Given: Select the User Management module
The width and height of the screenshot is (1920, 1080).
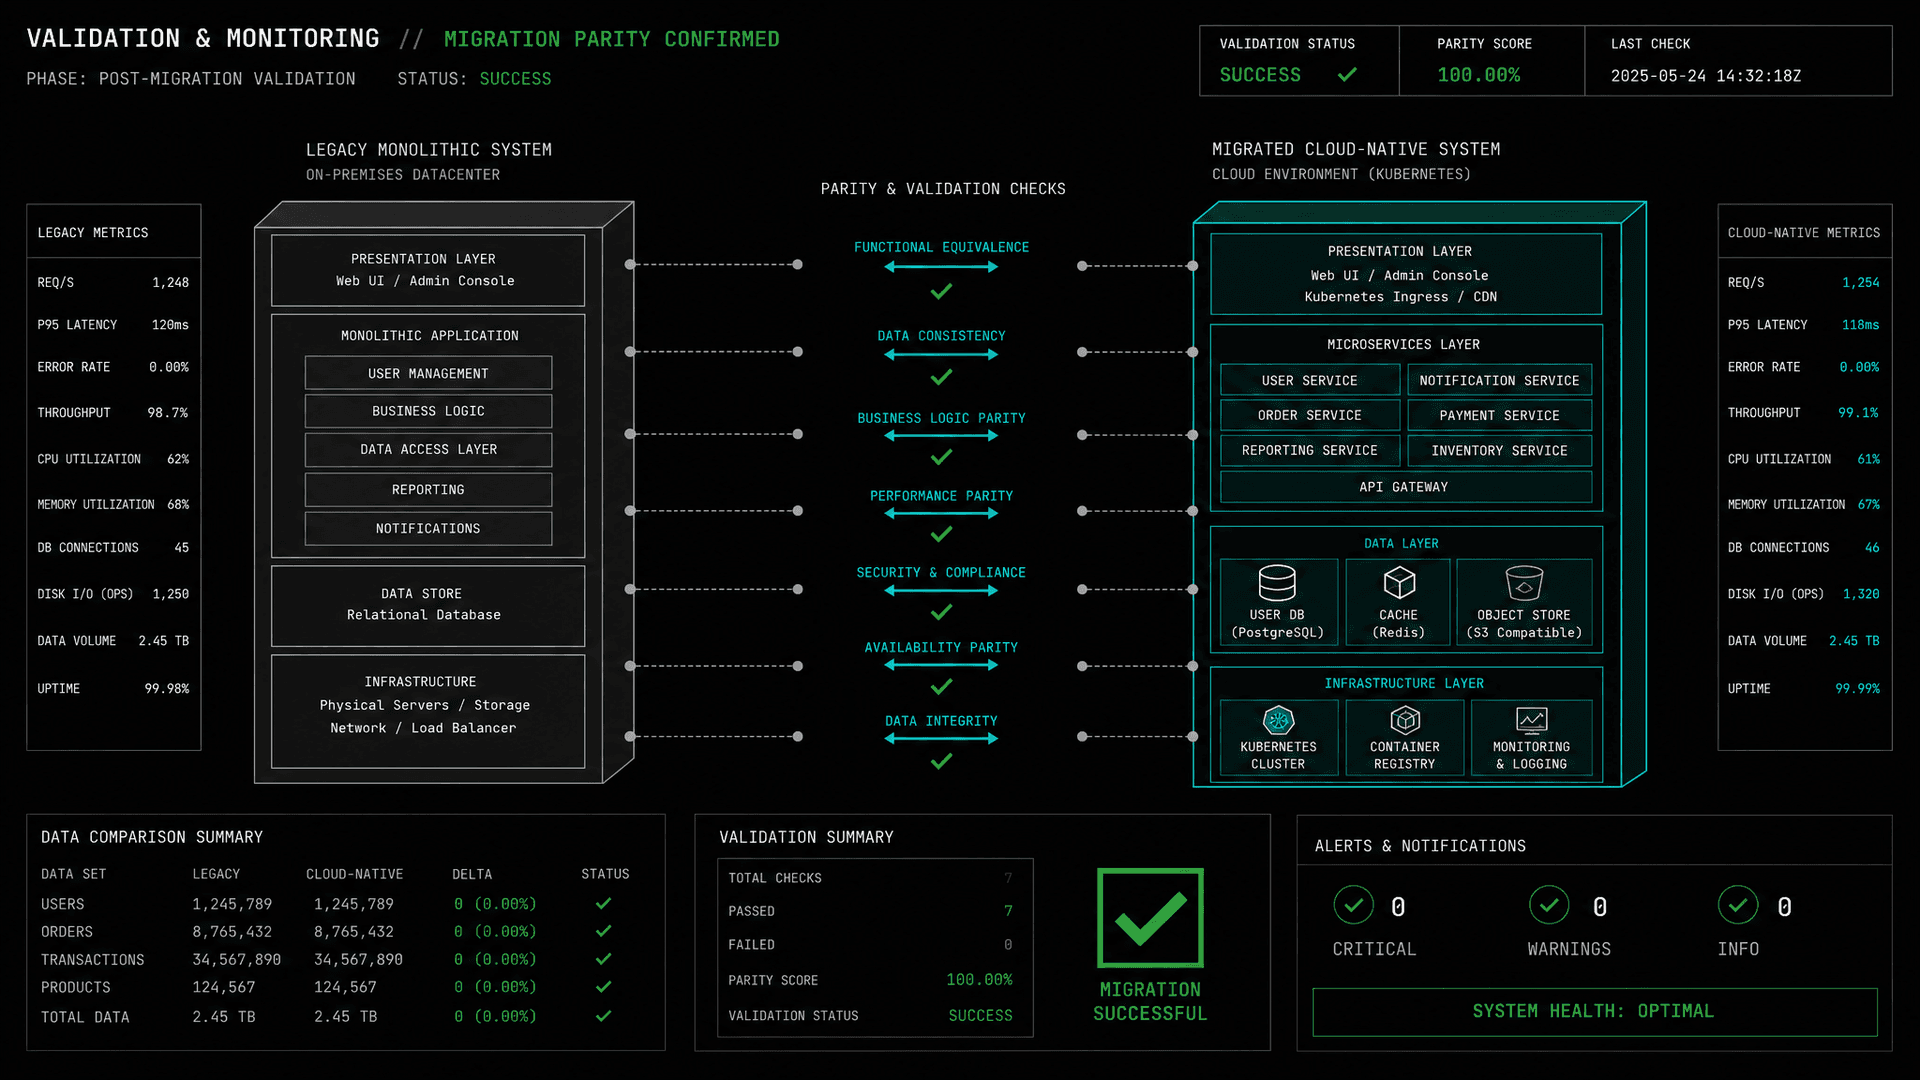Looking at the screenshot, I should [428, 373].
